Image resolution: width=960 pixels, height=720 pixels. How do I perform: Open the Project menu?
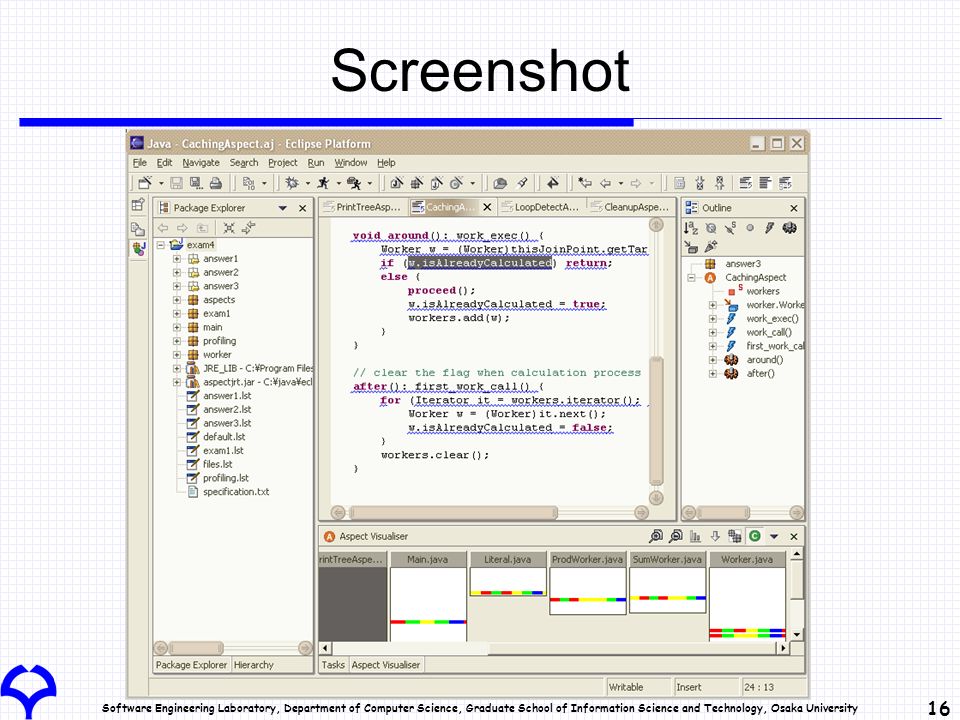(x=282, y=163)
